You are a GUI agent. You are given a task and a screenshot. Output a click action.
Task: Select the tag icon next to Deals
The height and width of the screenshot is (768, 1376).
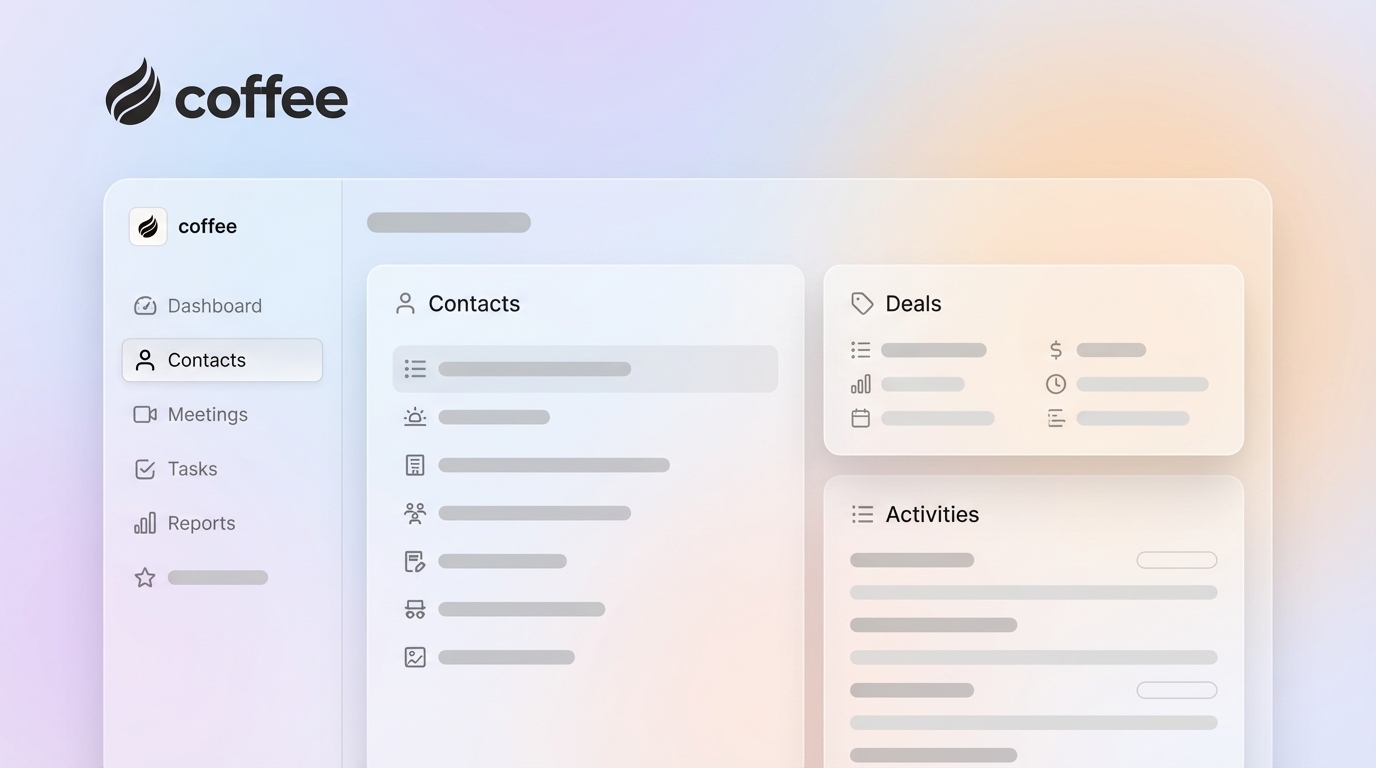point(861,302)
